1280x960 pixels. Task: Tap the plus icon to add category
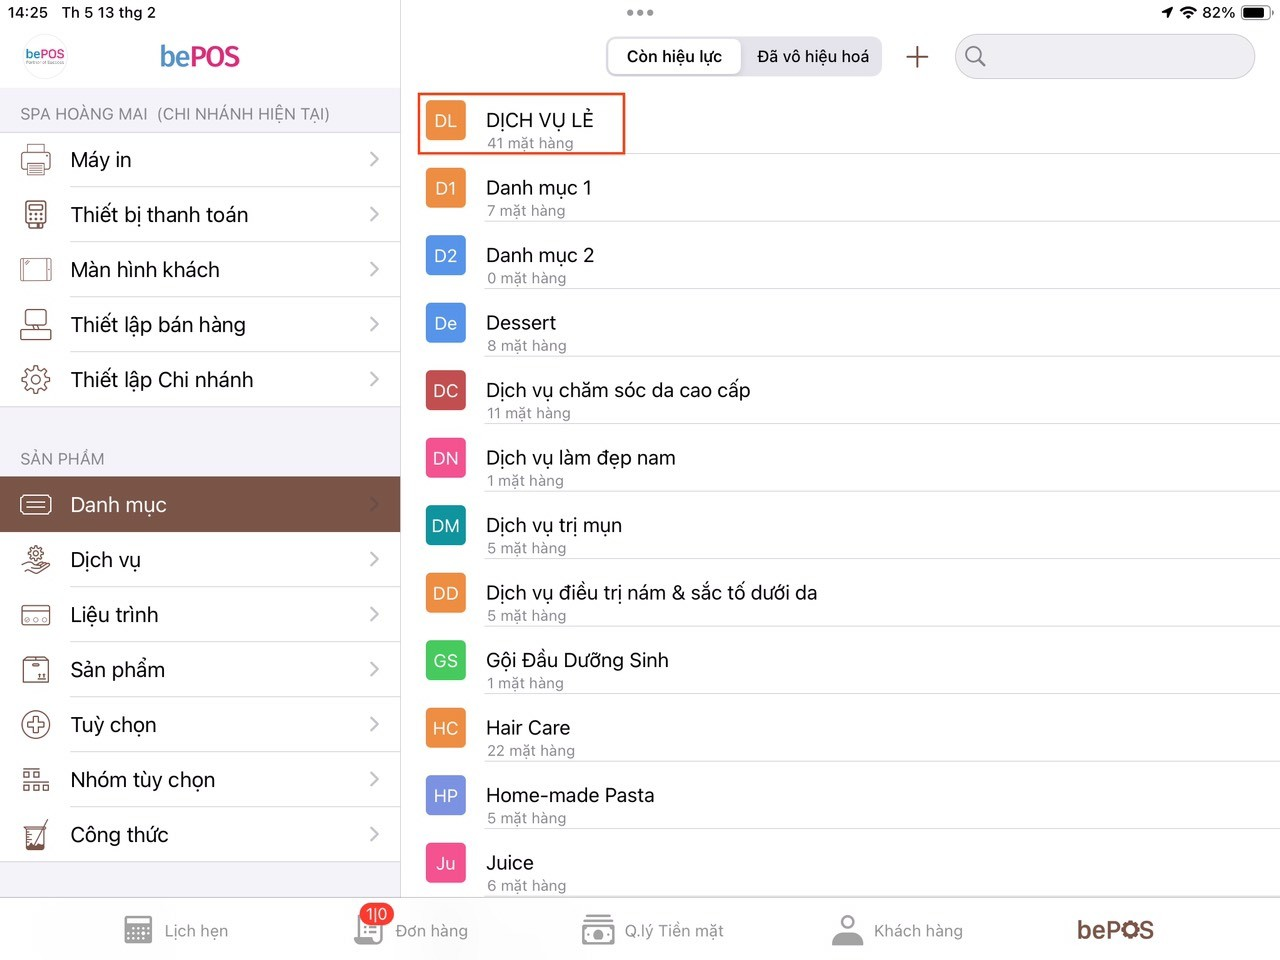[x=917, y=57]
